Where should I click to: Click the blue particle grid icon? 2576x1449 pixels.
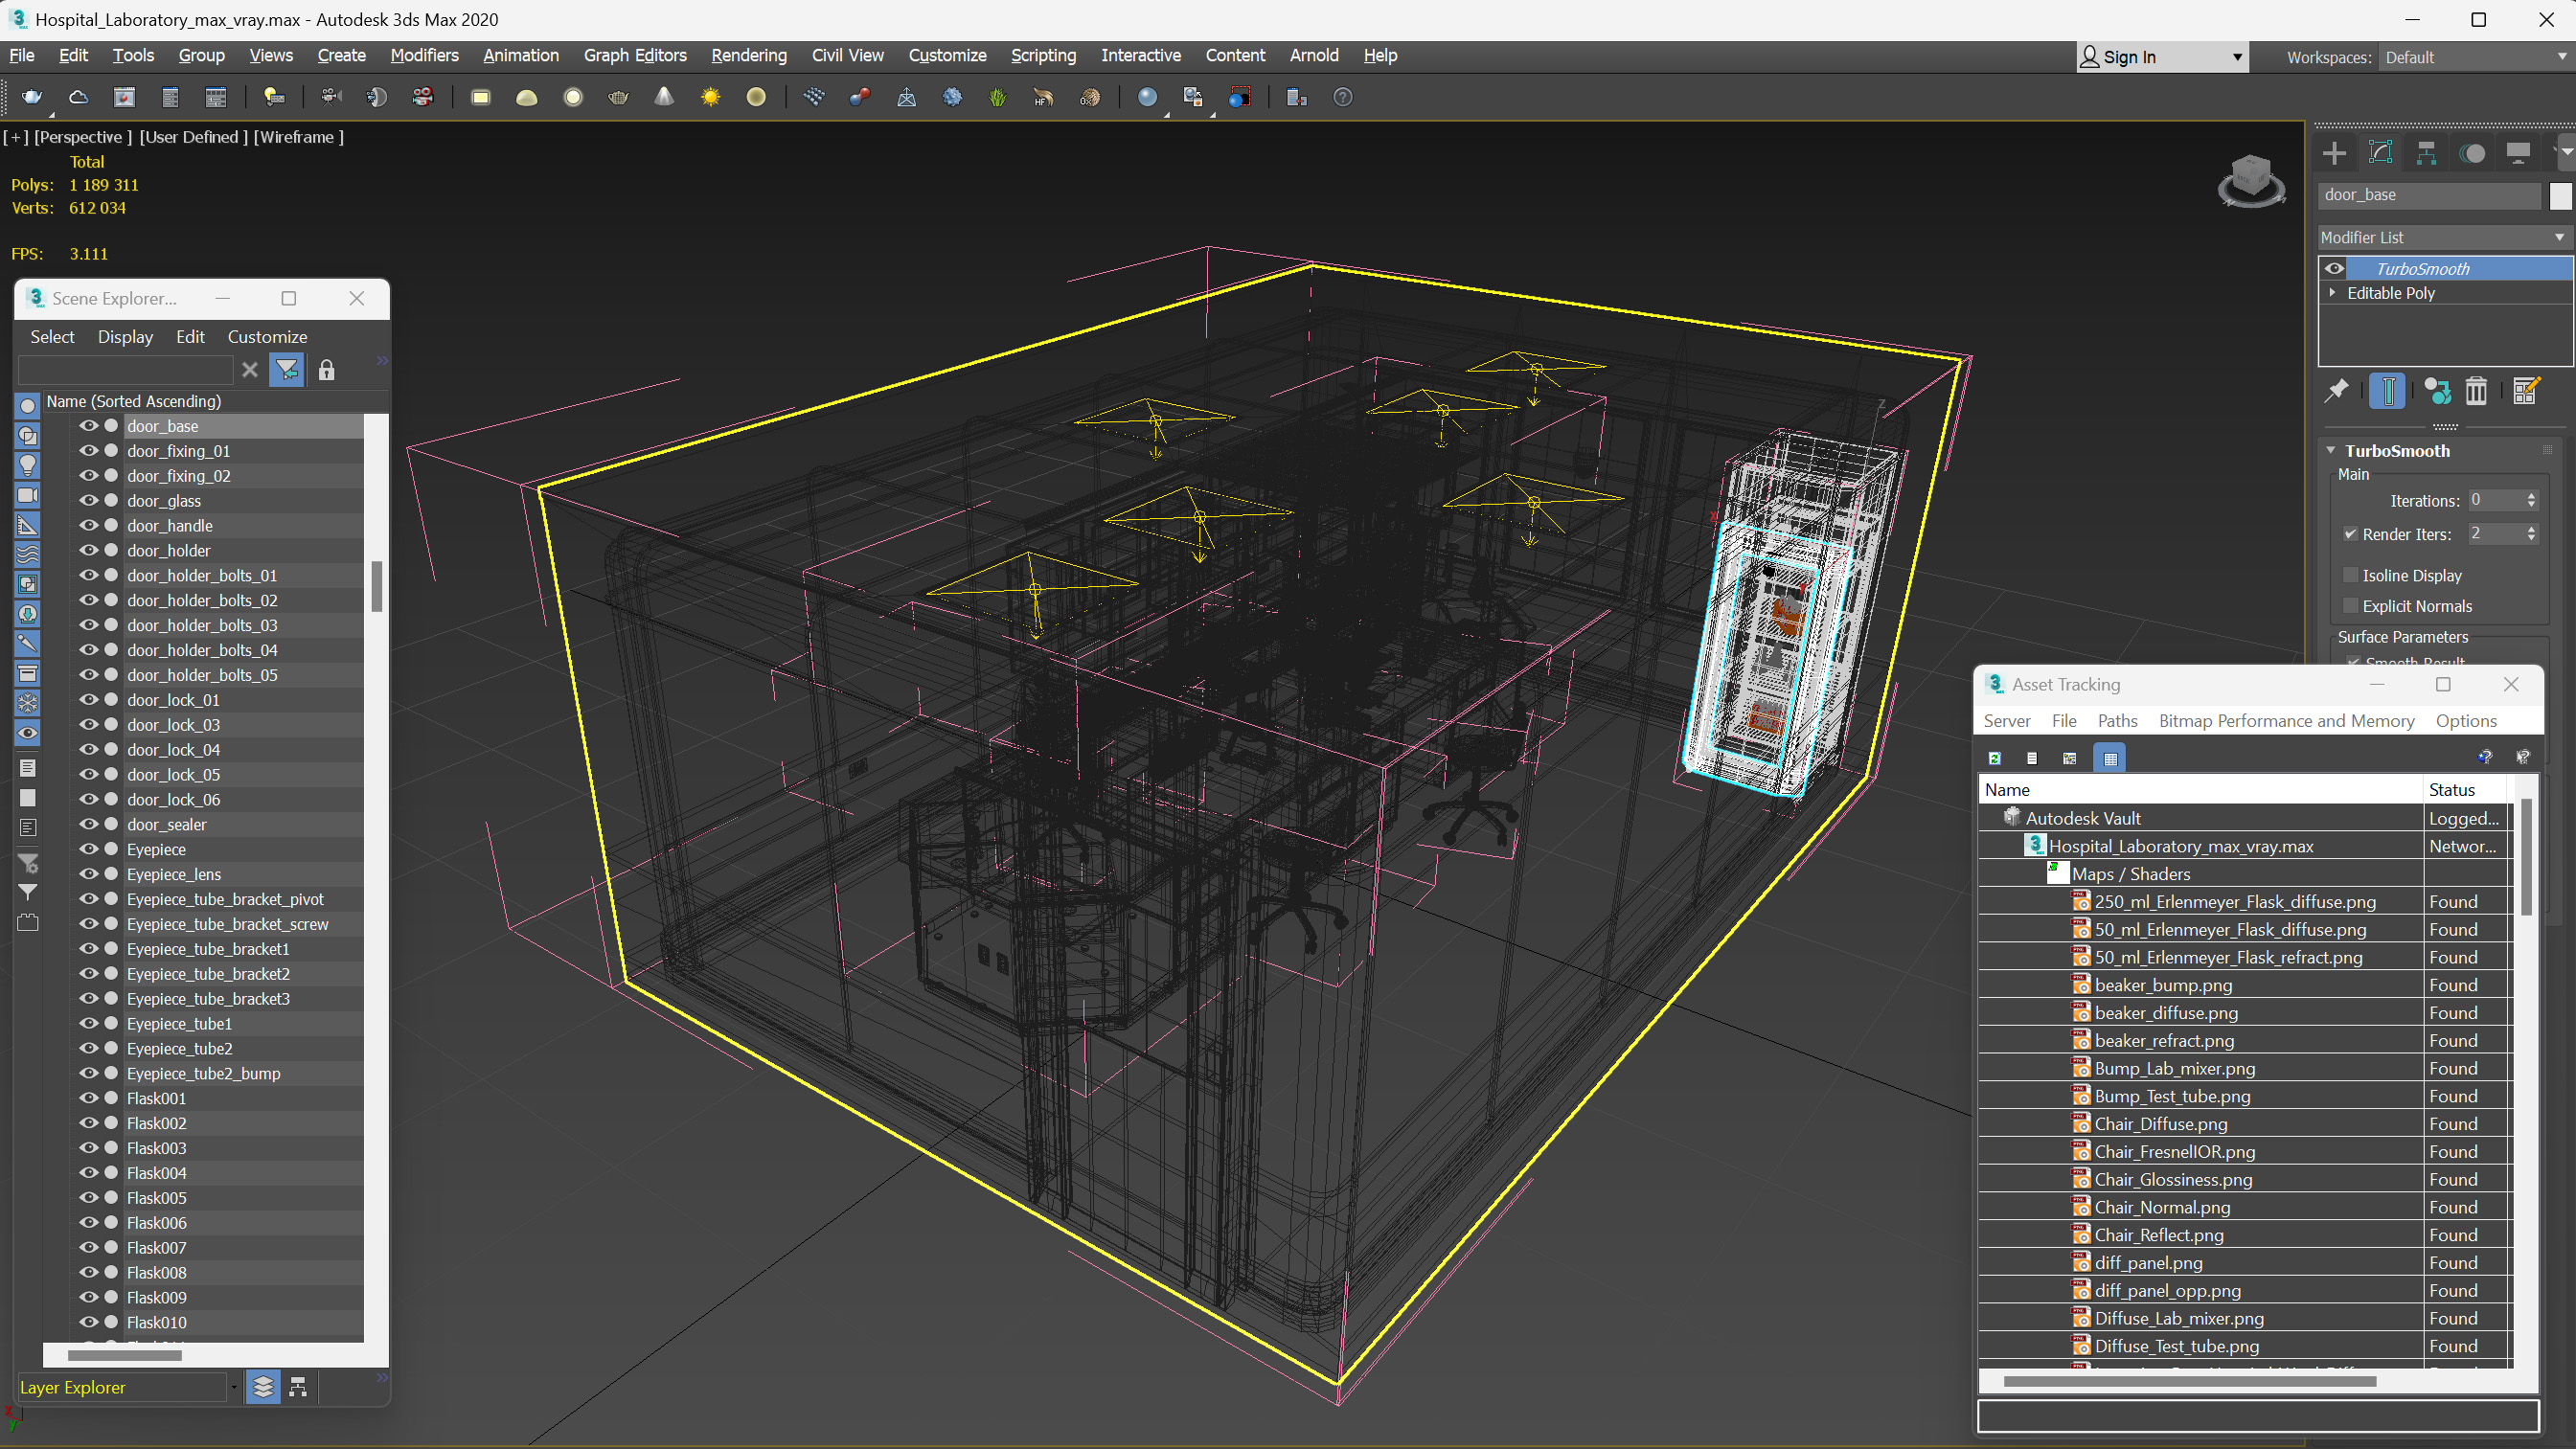click(814, 97)
